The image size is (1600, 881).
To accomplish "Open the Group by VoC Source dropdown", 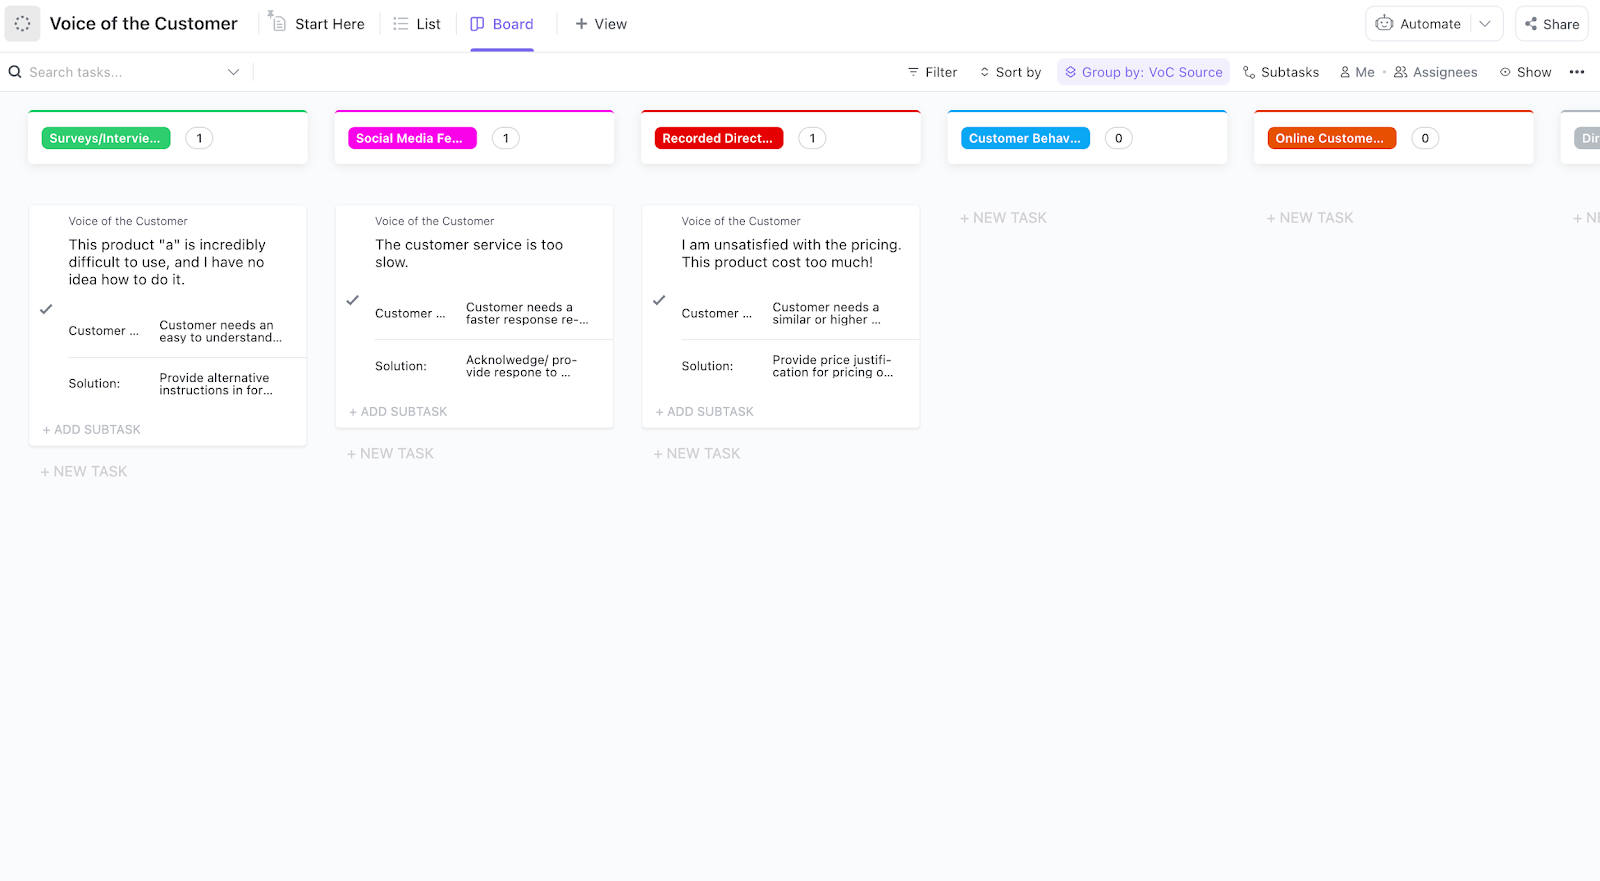I will click(1143, 72).
